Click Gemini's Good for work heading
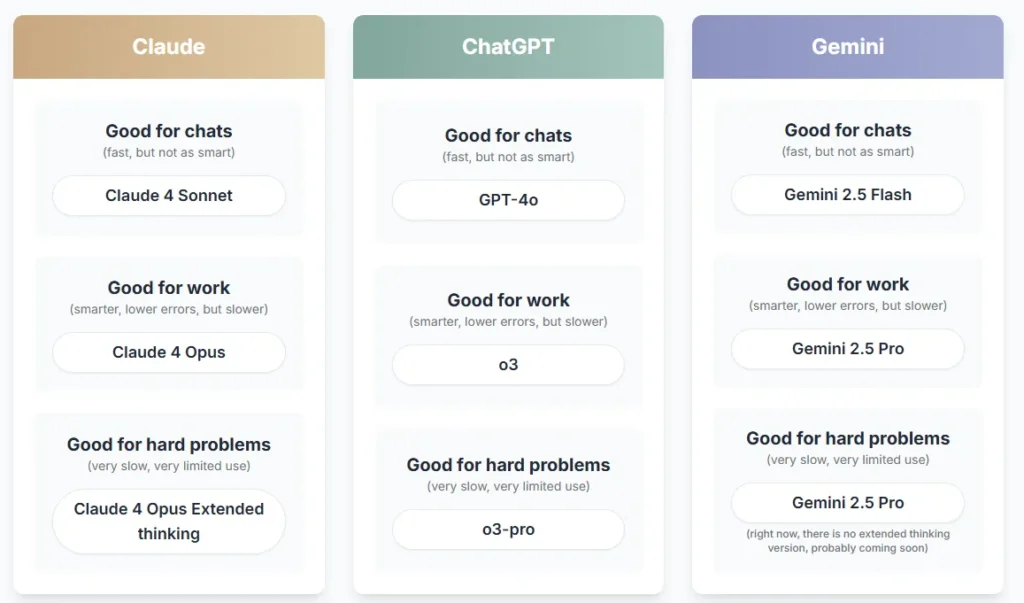1024x603 pixels. (848, 284)
